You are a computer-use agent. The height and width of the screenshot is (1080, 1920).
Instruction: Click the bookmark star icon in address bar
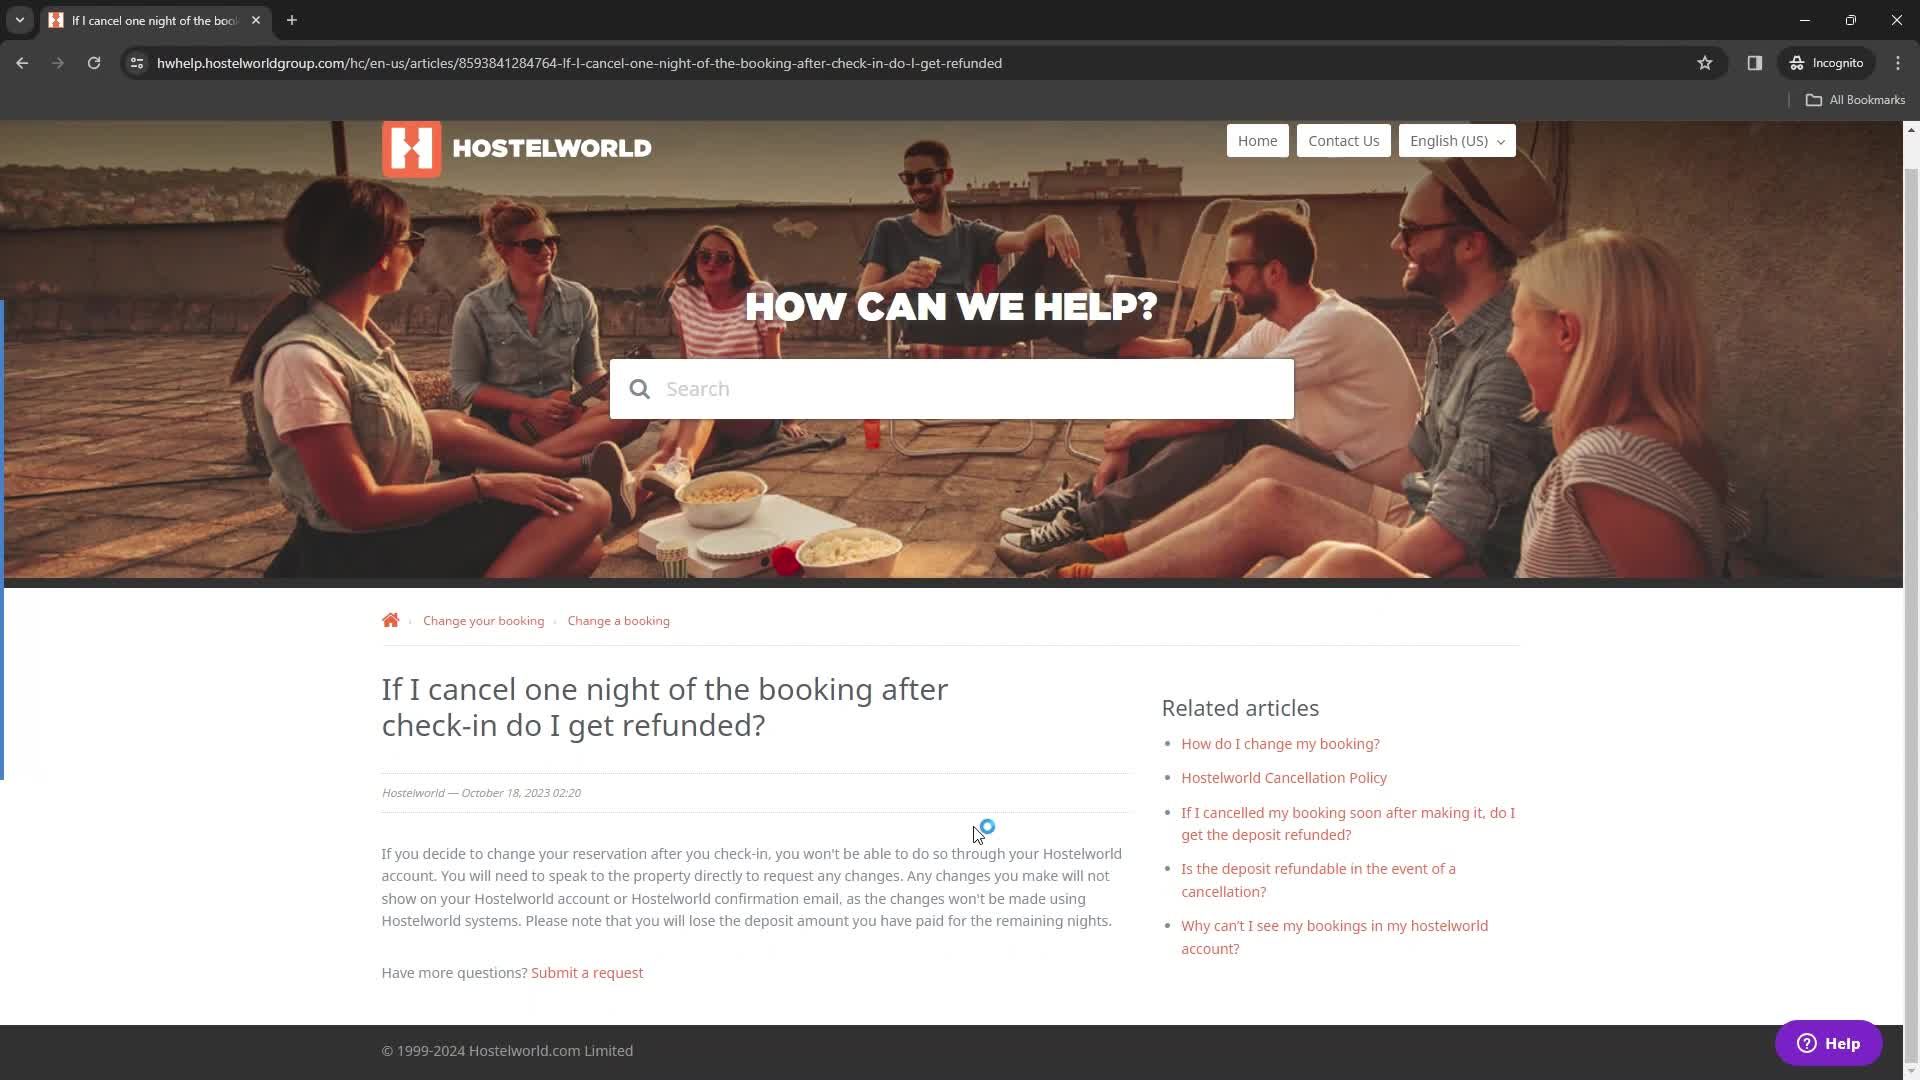(1705, 62)
